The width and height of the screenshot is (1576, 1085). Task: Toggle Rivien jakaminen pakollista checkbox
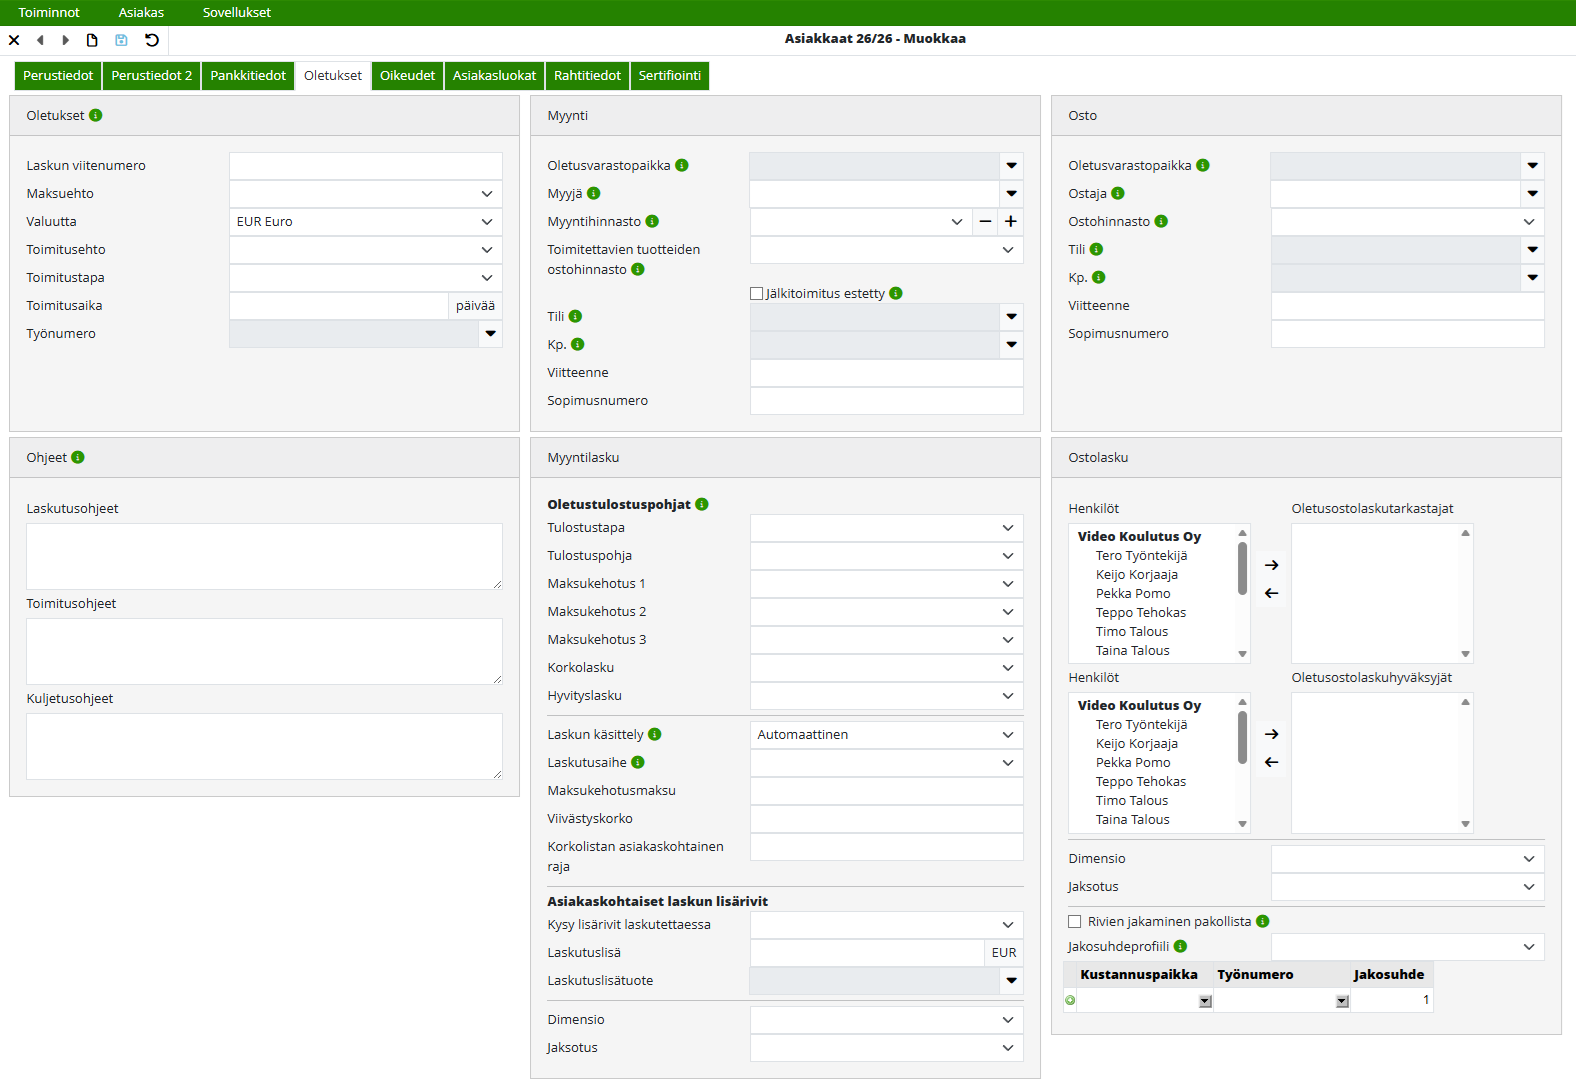click(1075, 922)
